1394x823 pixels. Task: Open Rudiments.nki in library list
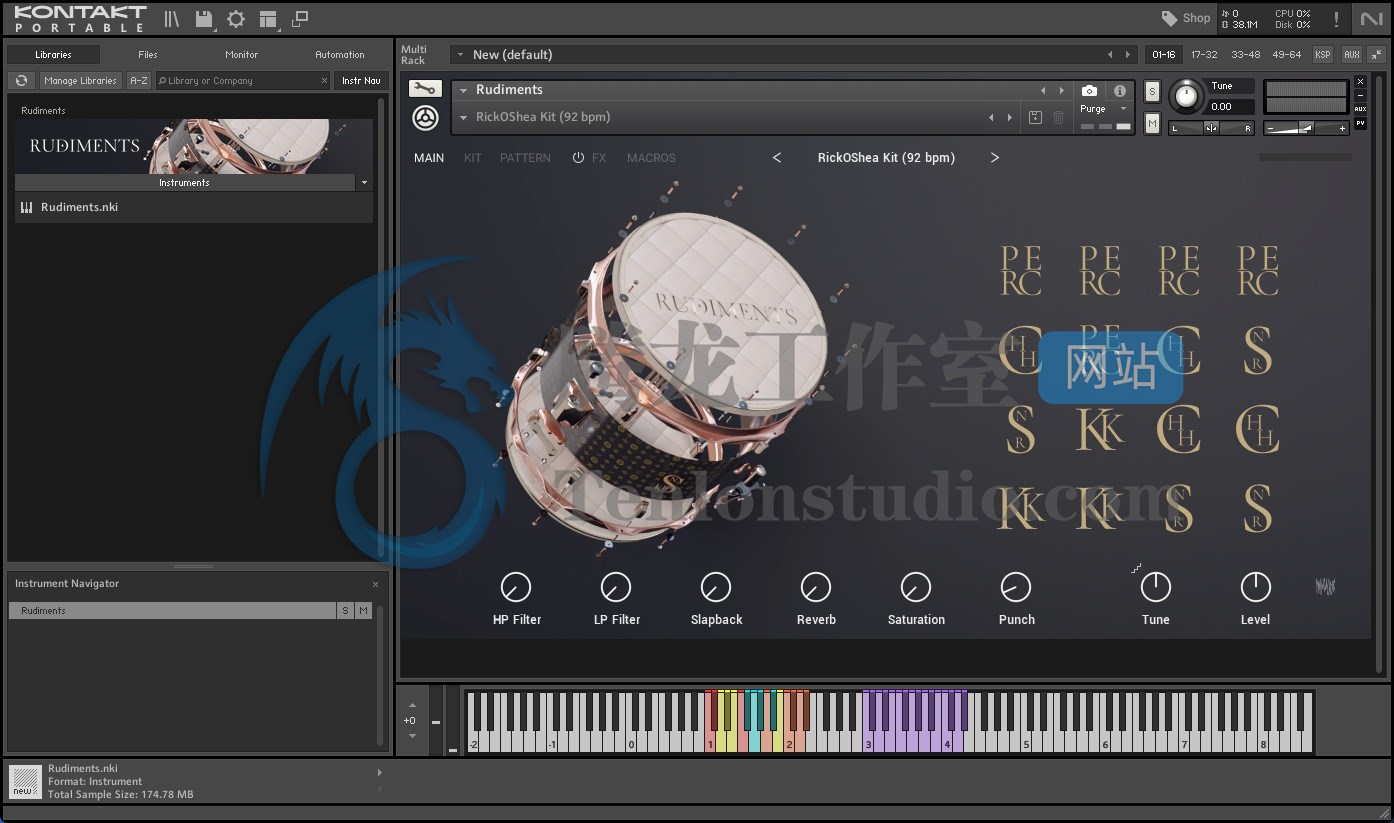(x=194, y=208)
